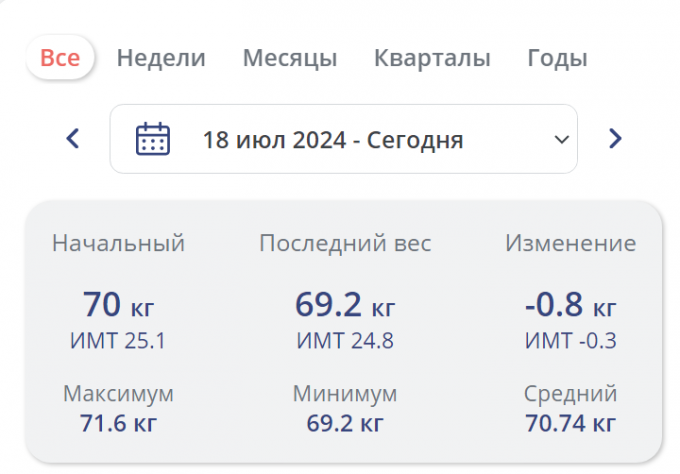Click the 'Начальный' starting weight 70 кг
680x474 pixels.
coord(118,303)
